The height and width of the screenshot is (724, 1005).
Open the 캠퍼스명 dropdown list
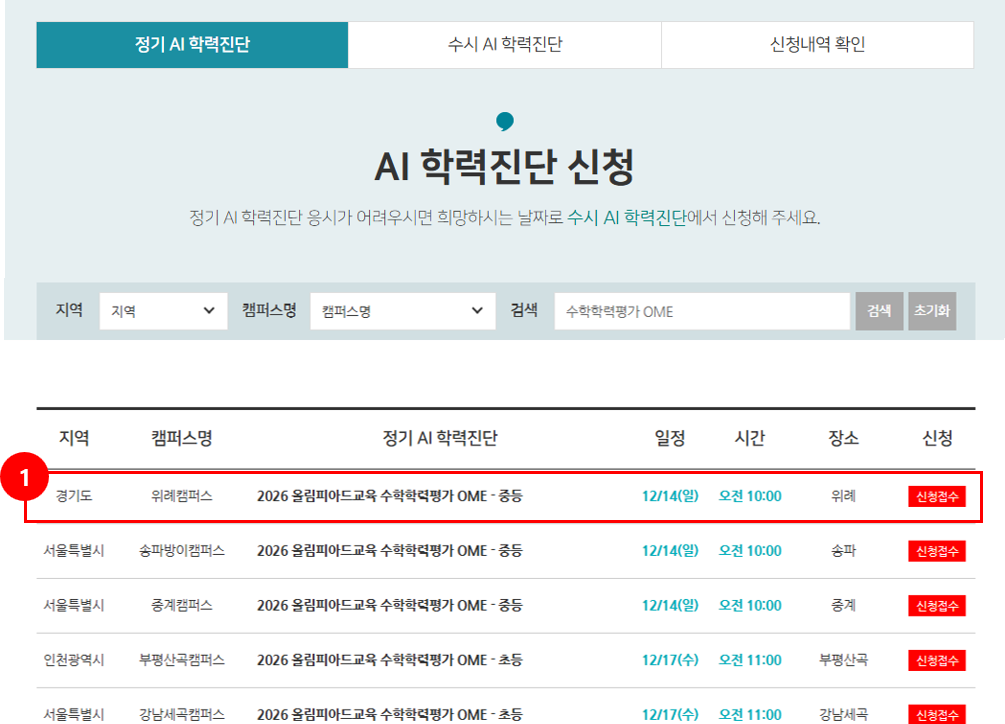click(x=402, y=311)
